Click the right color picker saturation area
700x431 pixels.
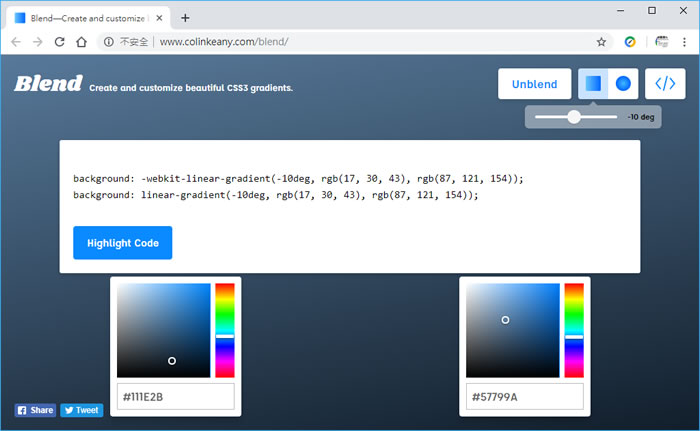pos(512,331)
